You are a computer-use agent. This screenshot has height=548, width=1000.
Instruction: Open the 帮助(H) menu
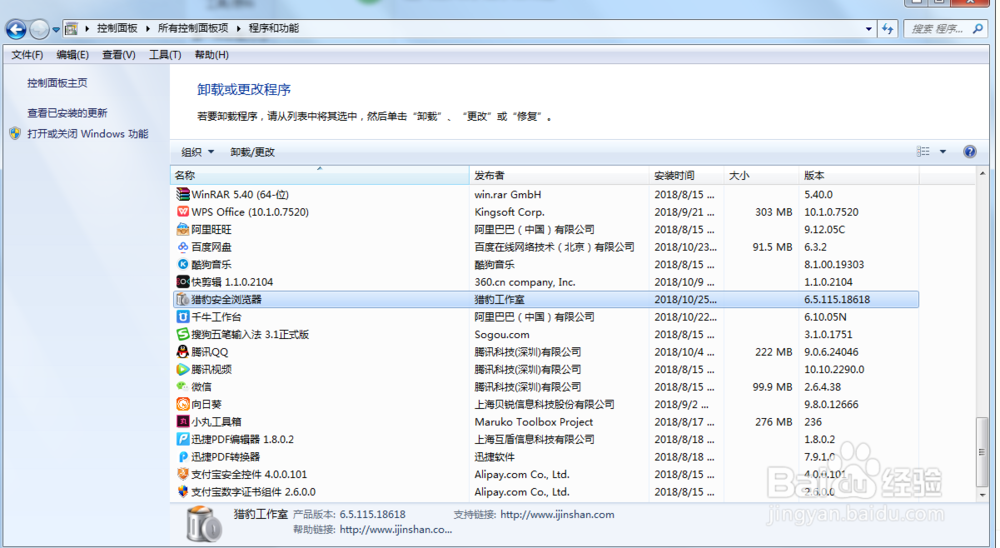coord(212,55)
